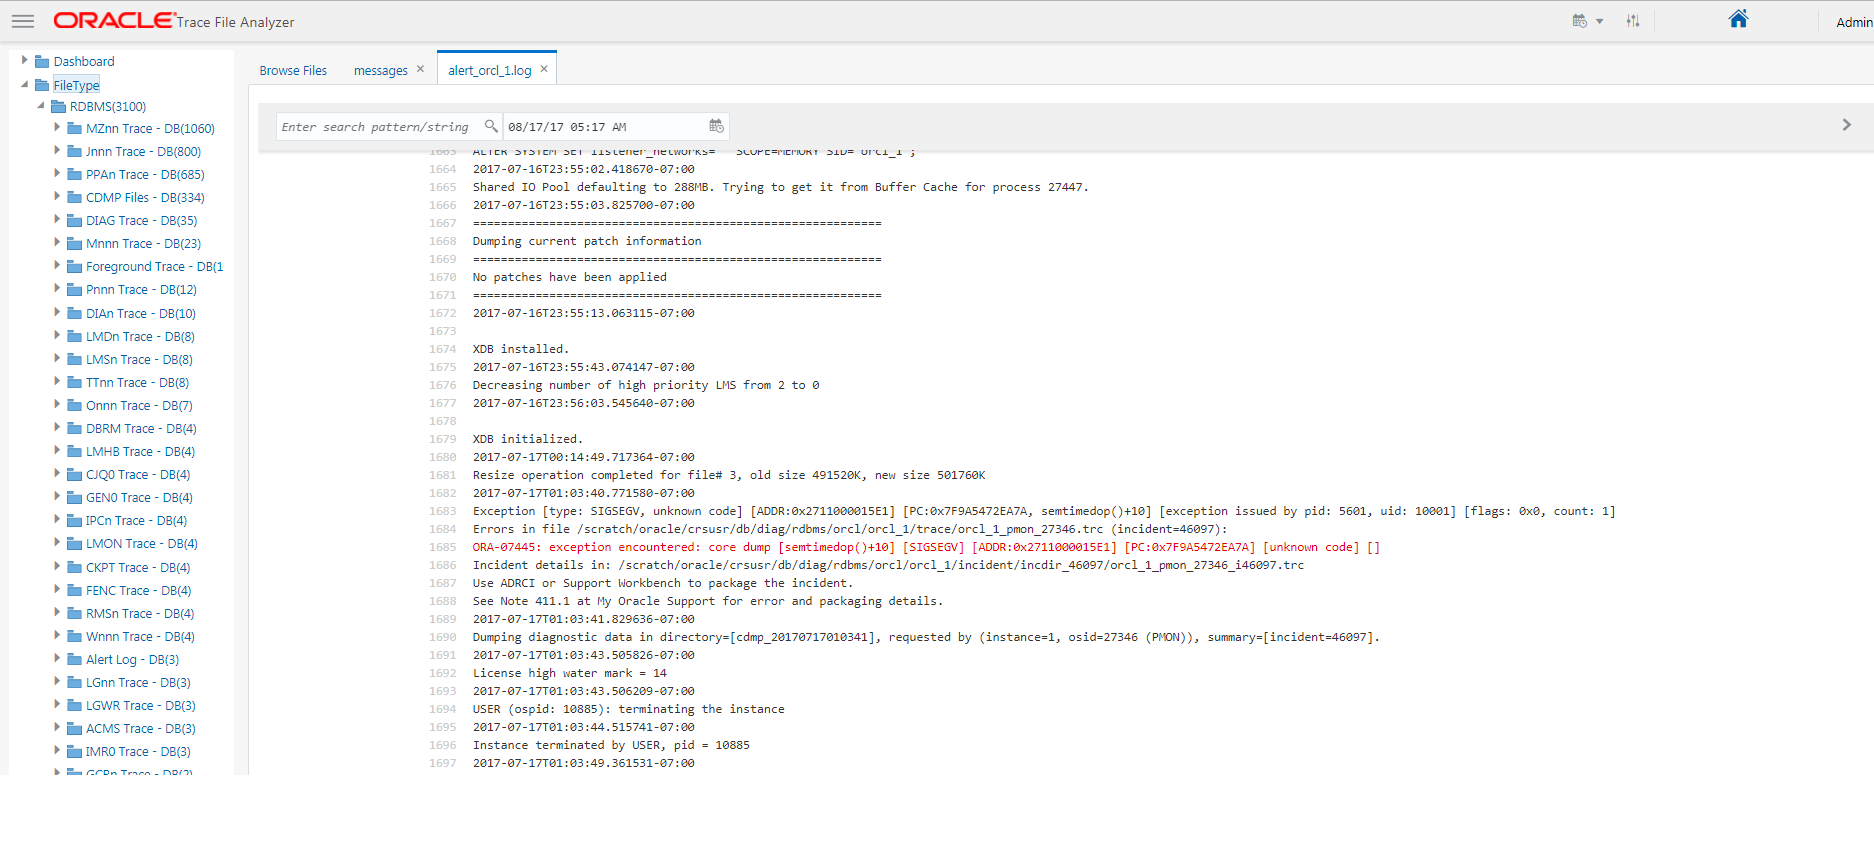Screen dimensions: 1874x842
Task: Open DBRM Trace - DB(4) folder
Action: pyautogui.click(x=141, y=428)
